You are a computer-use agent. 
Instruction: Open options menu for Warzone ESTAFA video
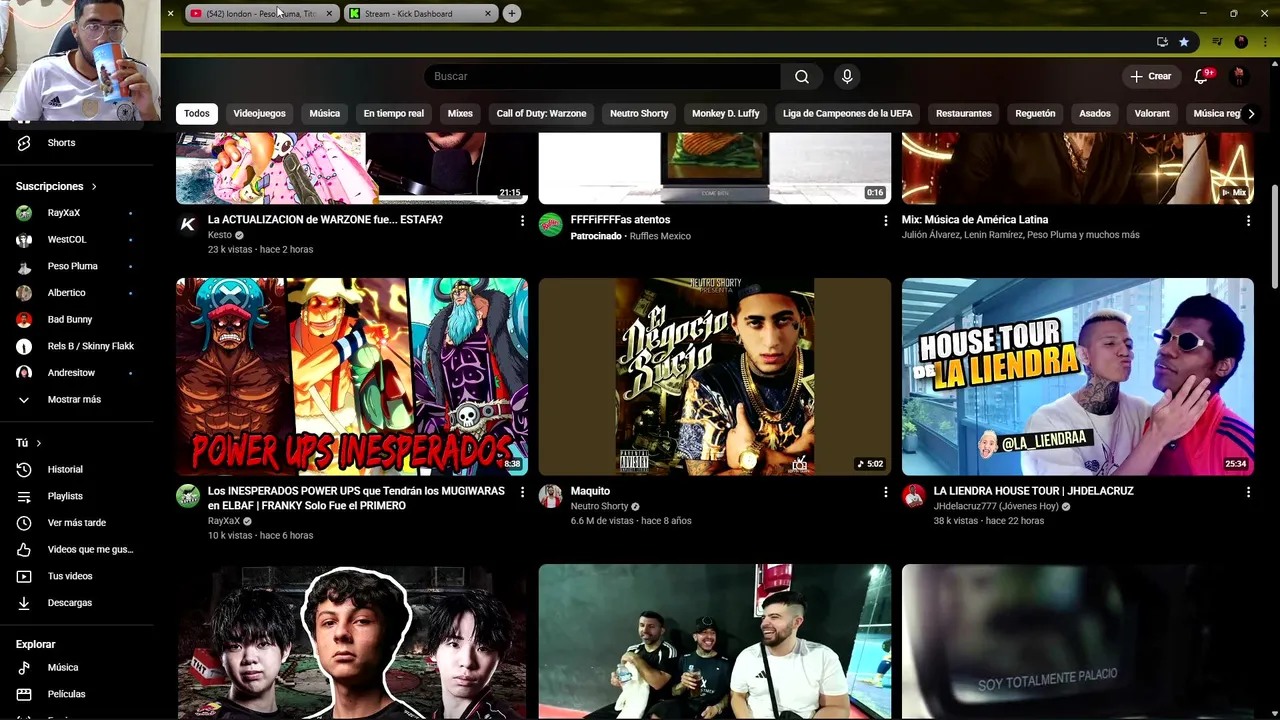click(522, 220)
